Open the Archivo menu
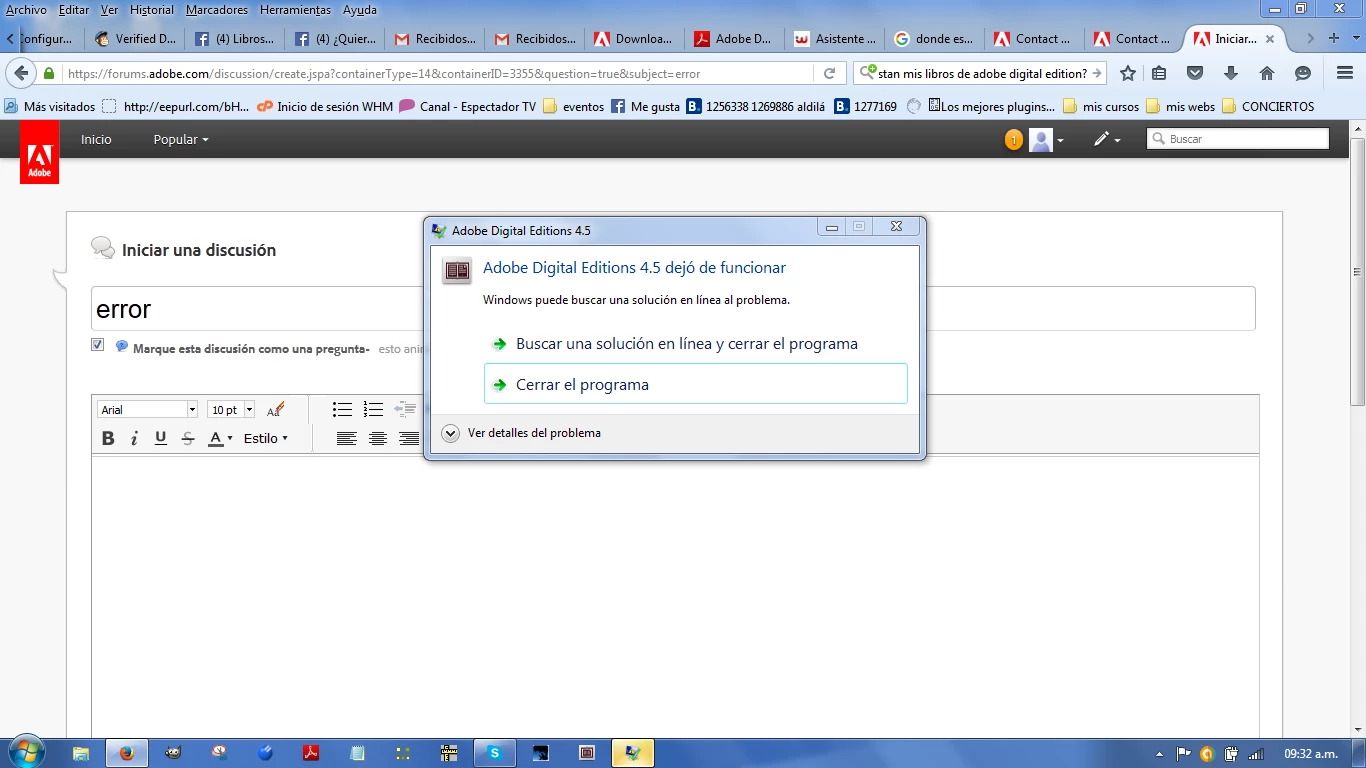The width and height of the screenshot is (1366, 768). pyautogui.click(x=26, y=10)
